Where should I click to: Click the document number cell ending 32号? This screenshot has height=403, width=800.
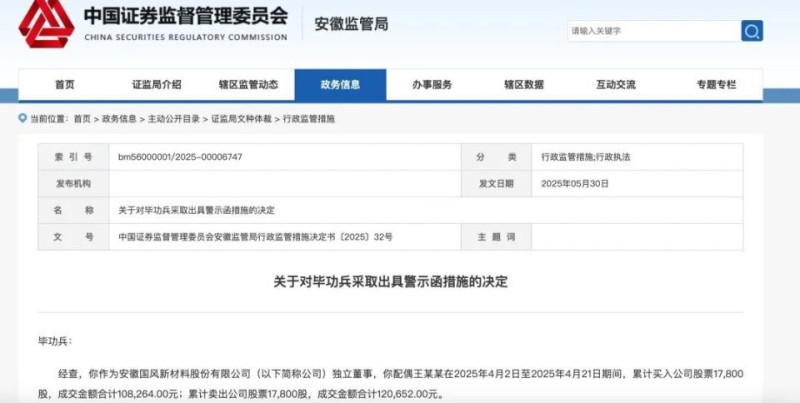[x=285, y=237]
